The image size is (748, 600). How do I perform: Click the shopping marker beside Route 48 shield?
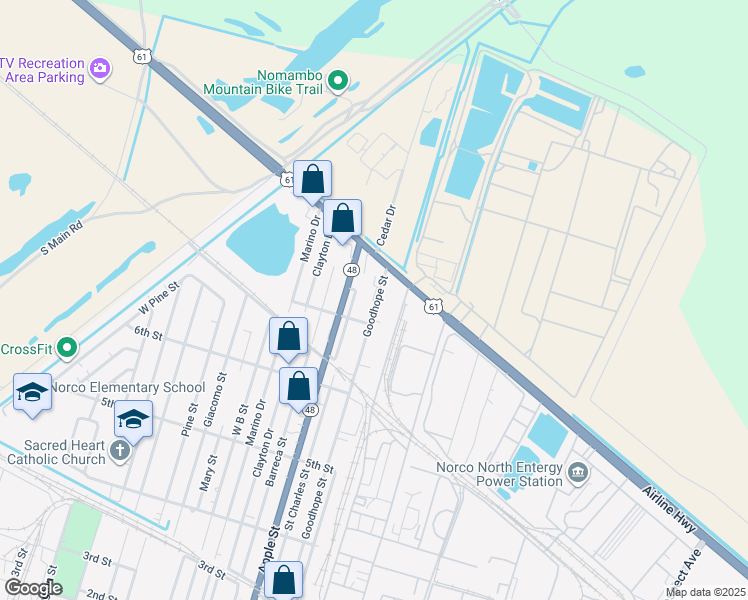point(299,387)
